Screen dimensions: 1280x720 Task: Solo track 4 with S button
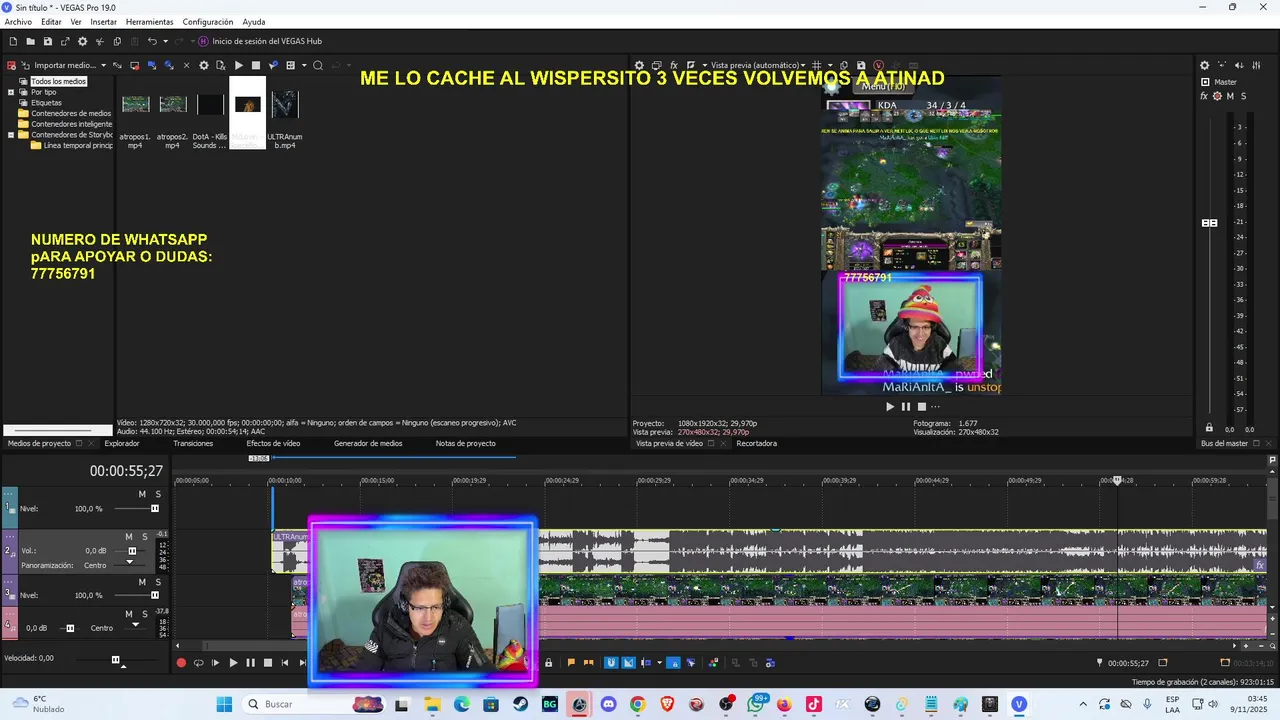coord(144,614)
